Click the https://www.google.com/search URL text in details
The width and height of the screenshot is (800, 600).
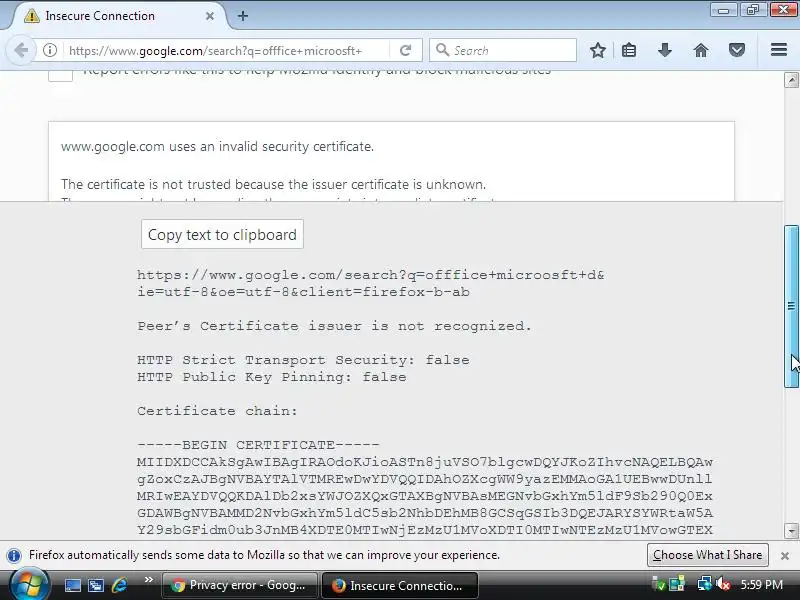click(x=370, y=275)
